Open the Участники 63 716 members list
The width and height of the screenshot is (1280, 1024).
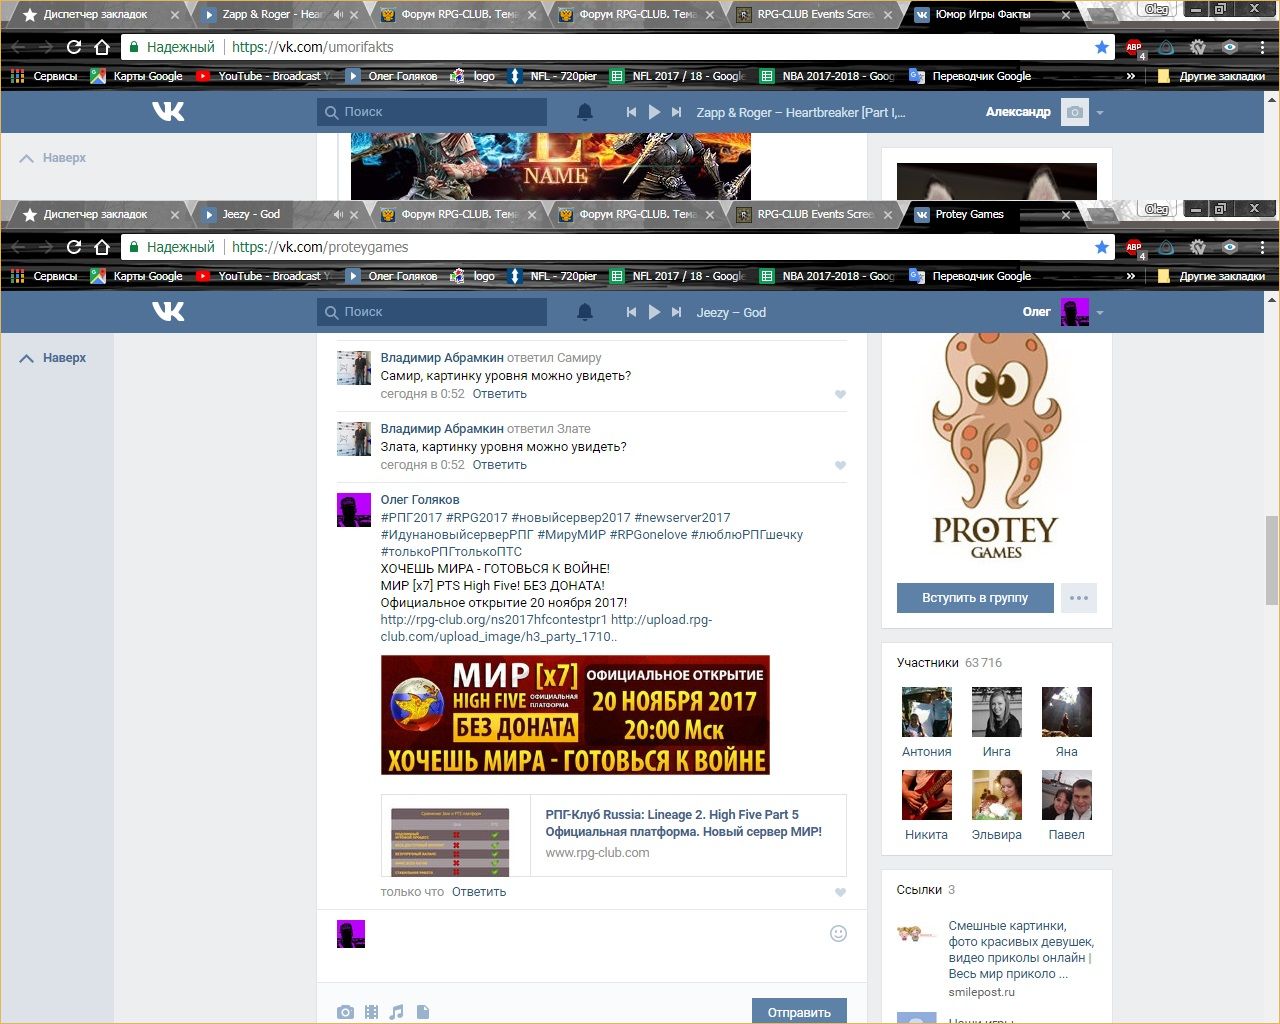(949, 663)
